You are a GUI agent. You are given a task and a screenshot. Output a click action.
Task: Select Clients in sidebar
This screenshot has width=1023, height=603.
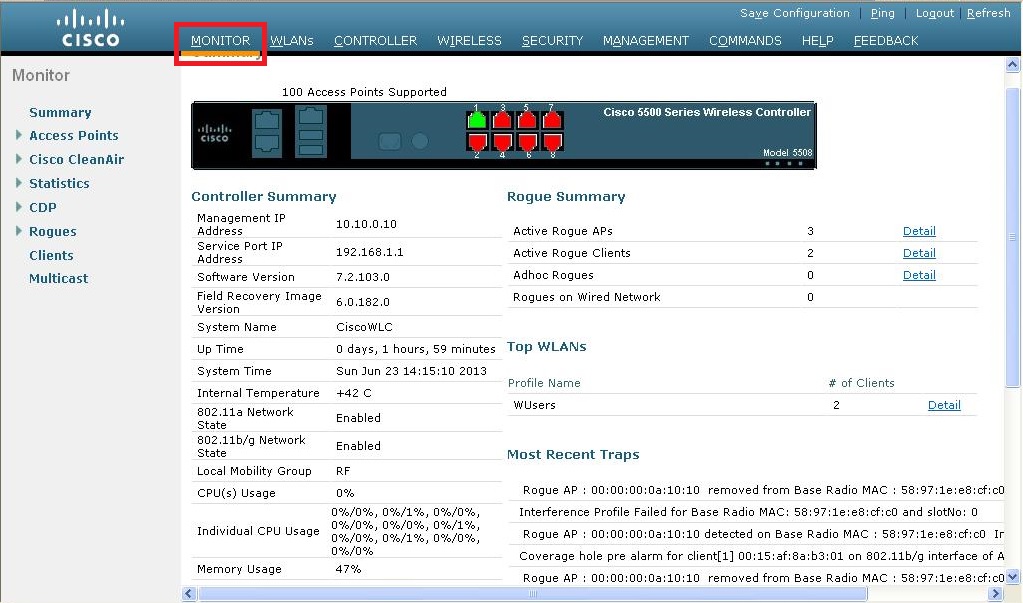51,255
